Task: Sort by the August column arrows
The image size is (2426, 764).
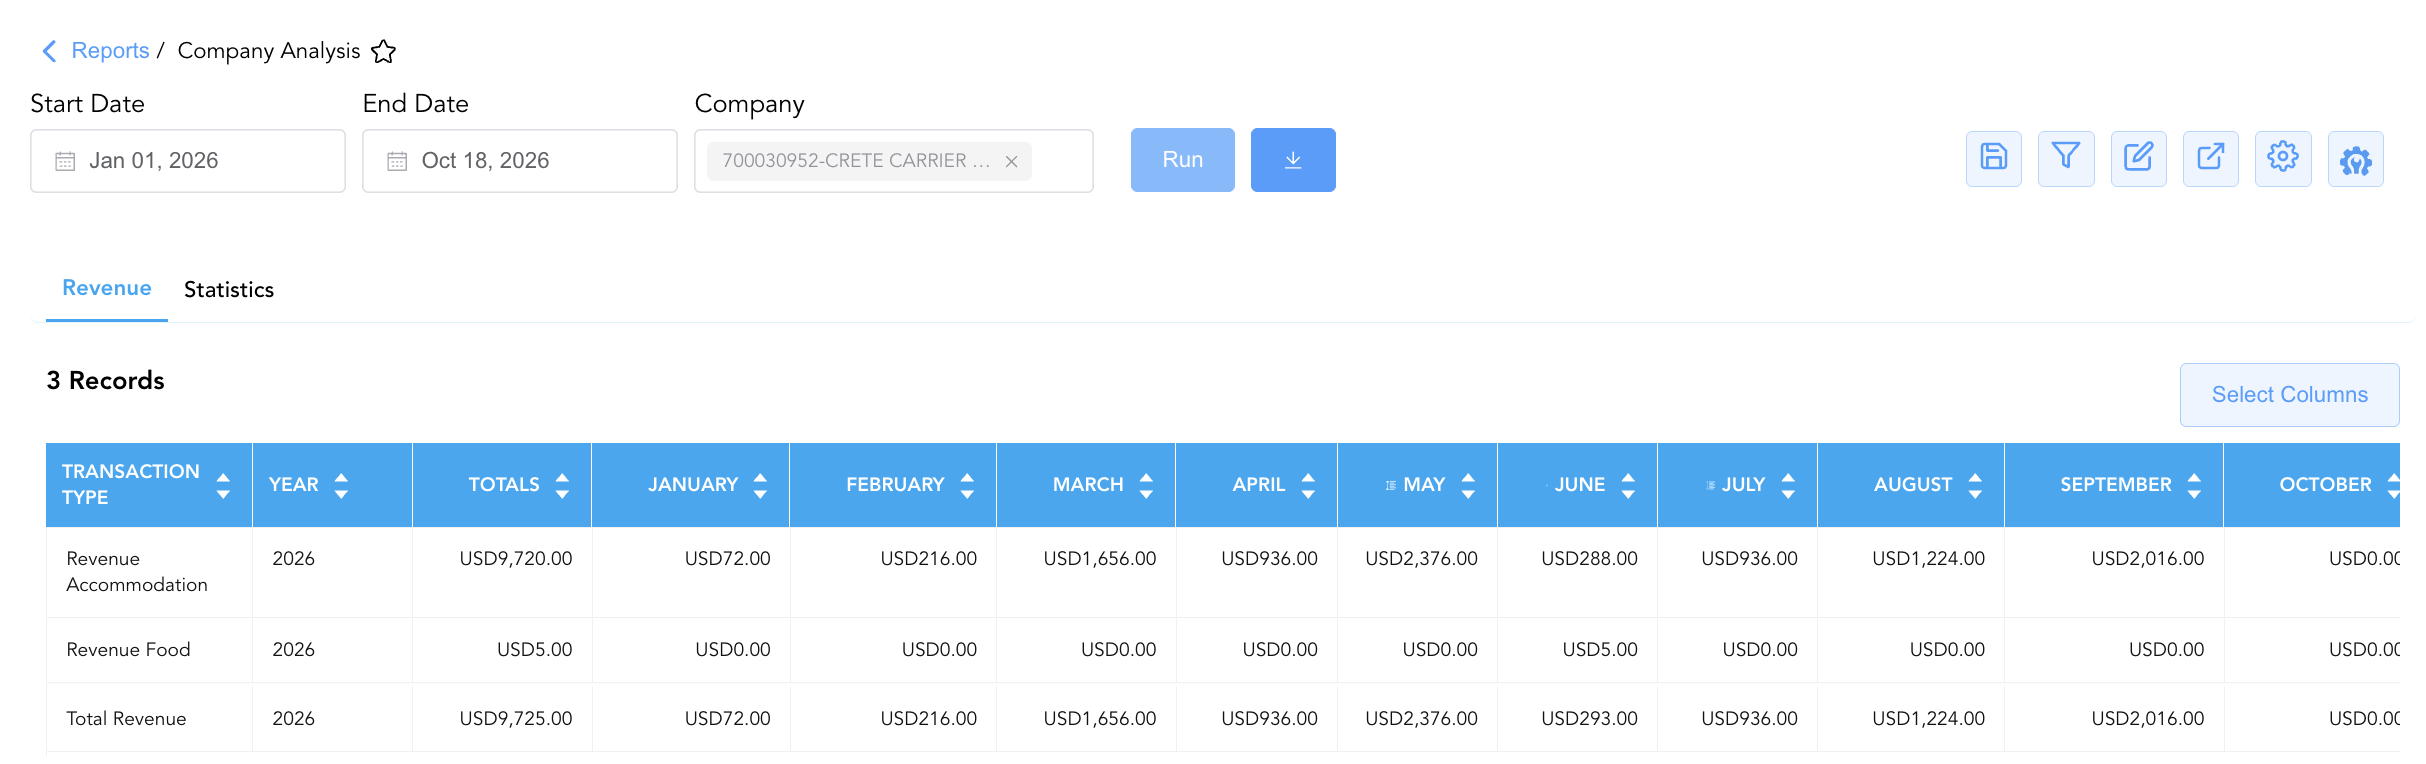Action: (x=1975, y=485)
